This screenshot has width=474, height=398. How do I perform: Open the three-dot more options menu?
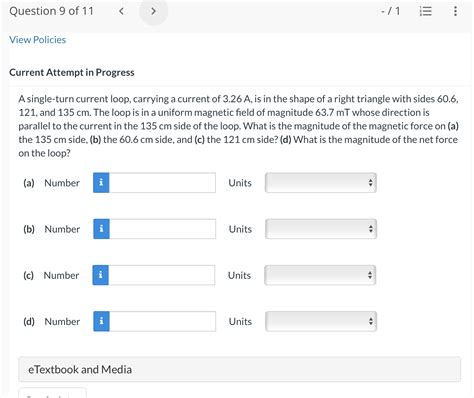tap(455, 11)
